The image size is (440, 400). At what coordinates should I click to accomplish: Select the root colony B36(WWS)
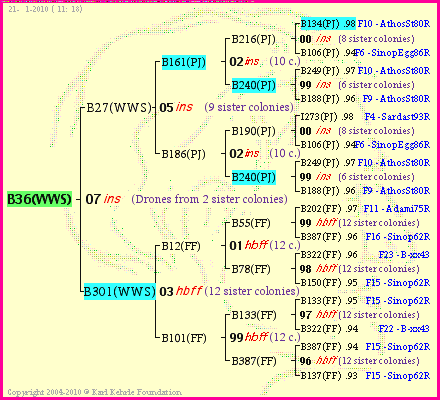tap(39, 199)
